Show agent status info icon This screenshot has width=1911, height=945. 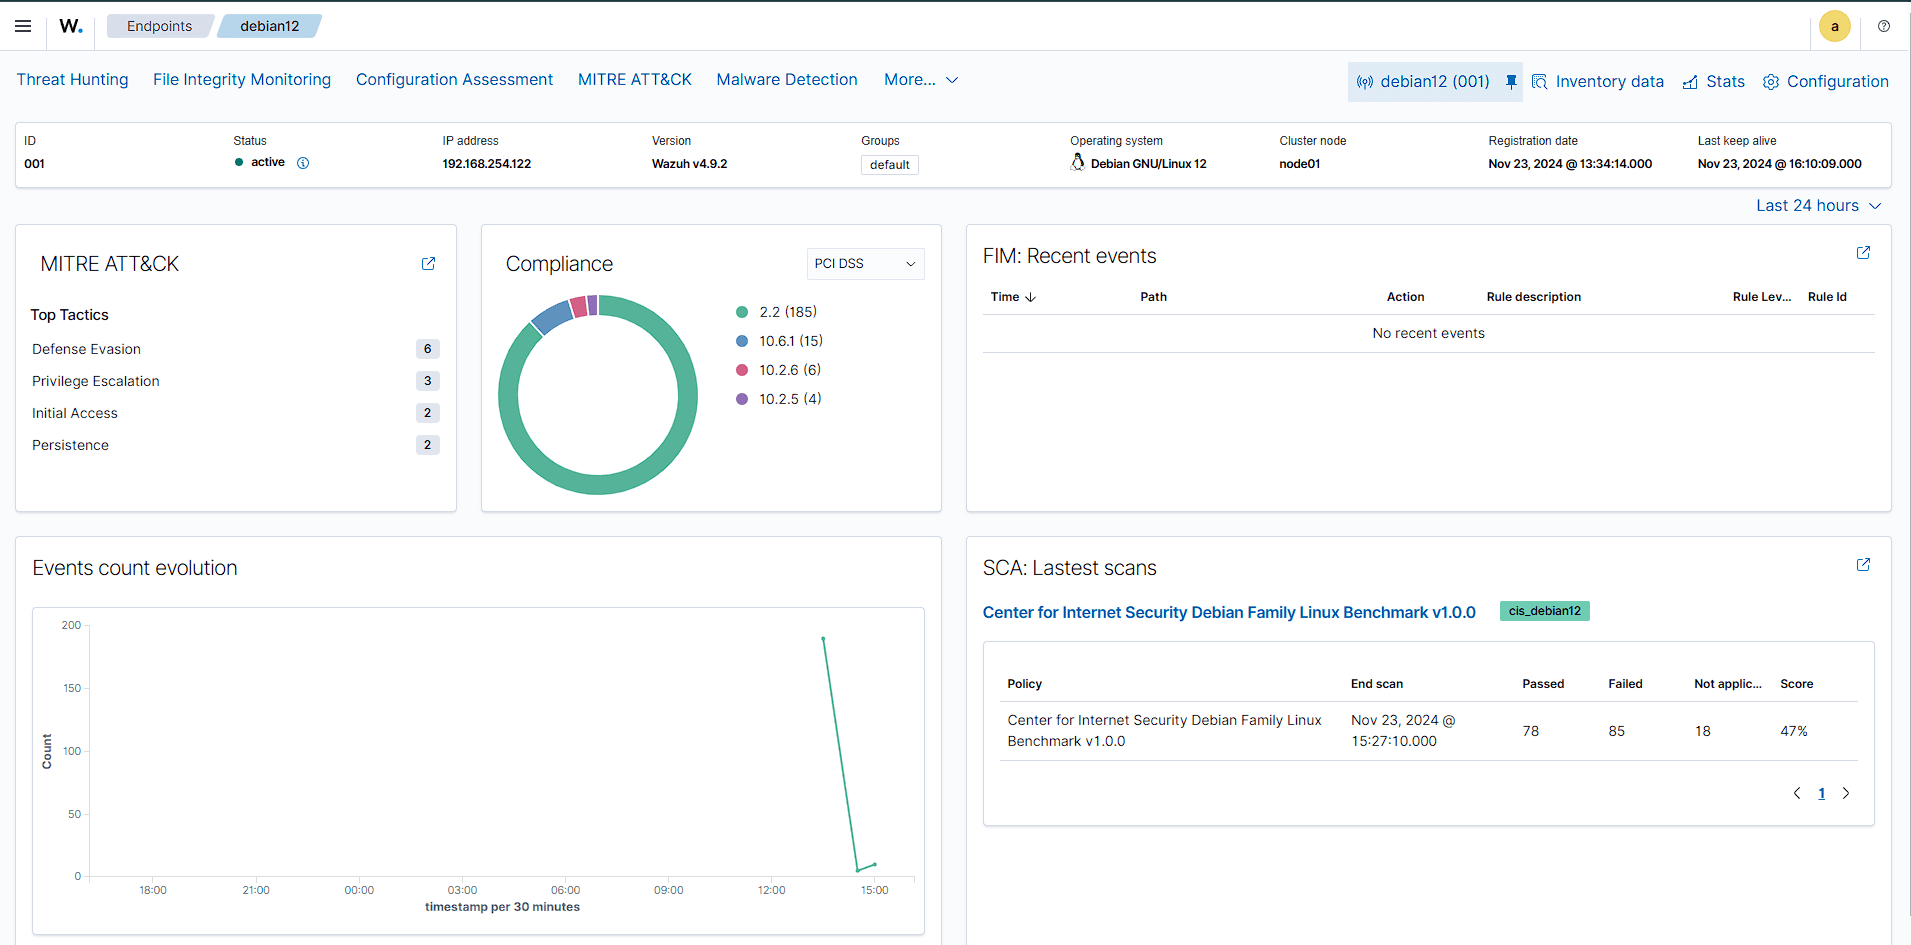point(303,163)
